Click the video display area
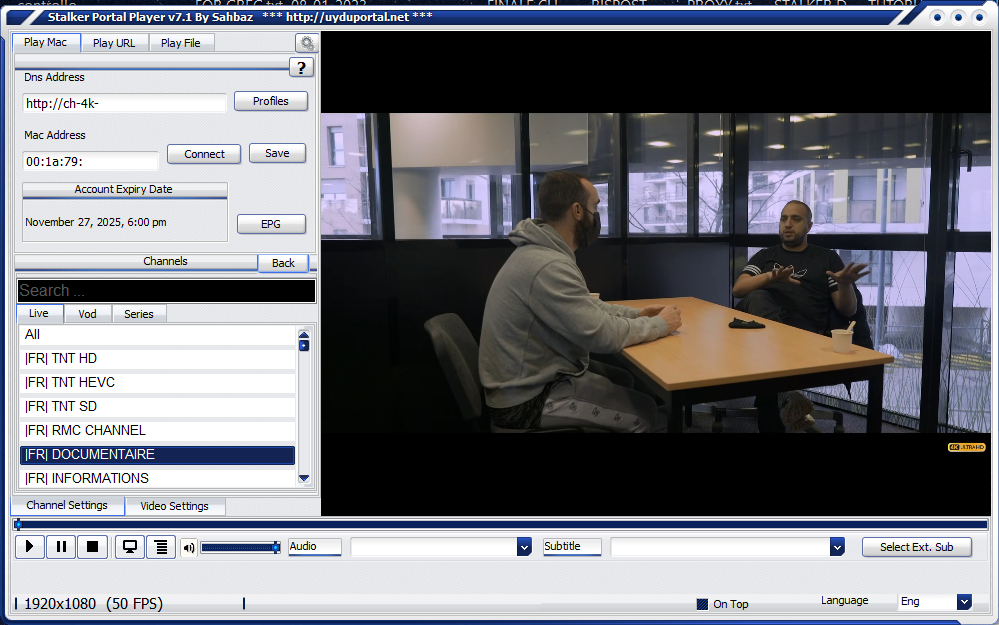 [656, 273]
